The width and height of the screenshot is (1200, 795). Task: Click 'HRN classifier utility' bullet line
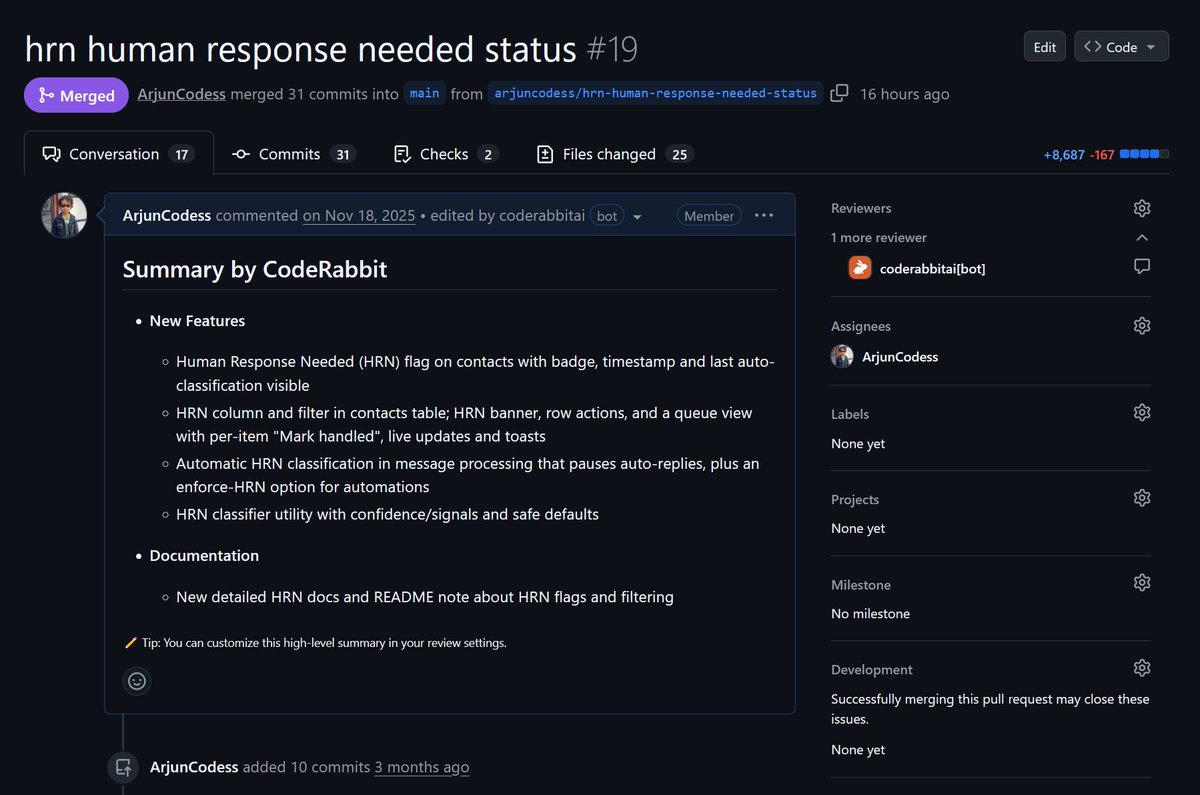[x=387, y=514]
